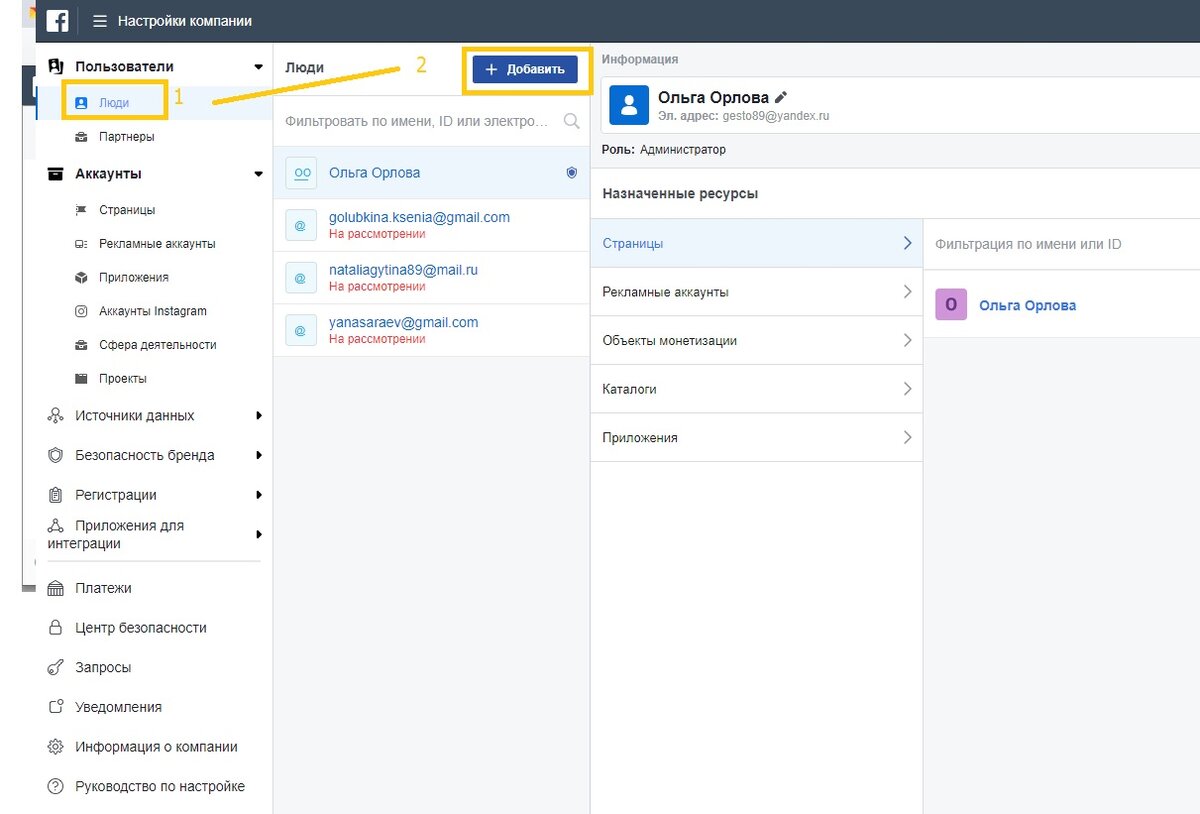This screenshot has width=1200, height=814.
Task: Click the Пользователи section icon
Action: tap(56, 66)
